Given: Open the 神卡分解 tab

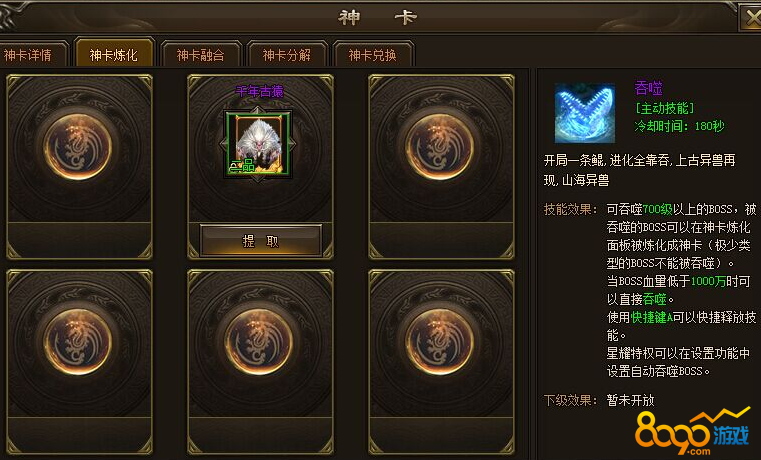Looking at the screenshot, I should click(x=287, y=54).
